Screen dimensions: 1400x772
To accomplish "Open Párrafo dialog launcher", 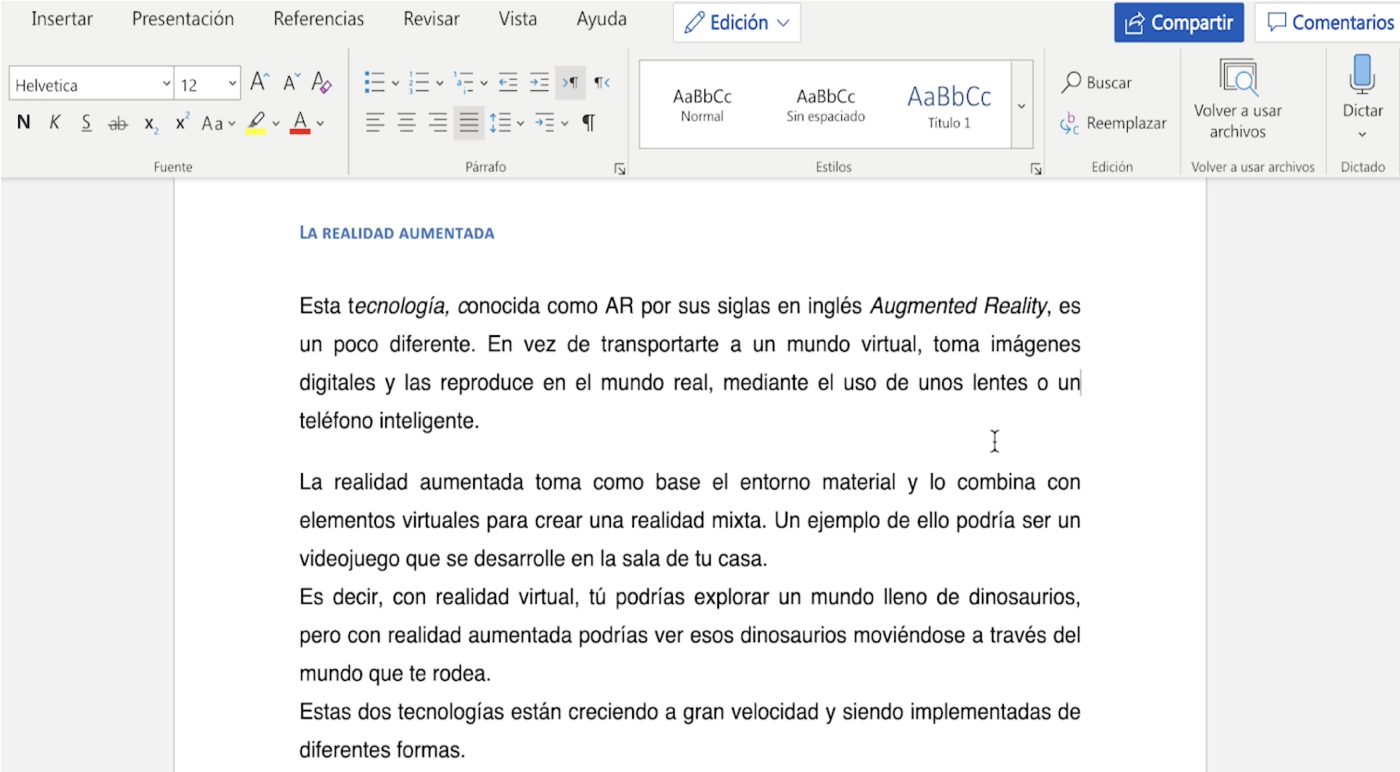I will coord(620,169).
